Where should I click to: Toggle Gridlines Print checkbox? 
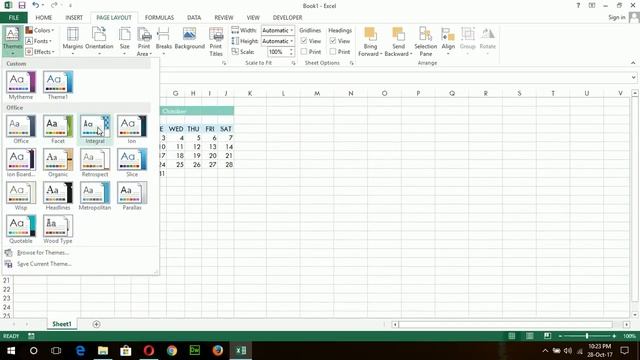coord(304,51)
